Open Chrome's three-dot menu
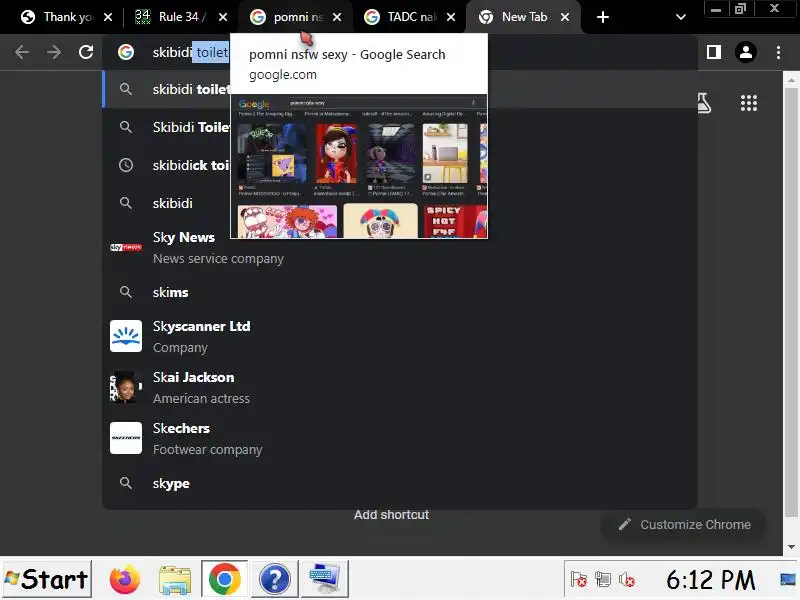800x600 pixels. click(778, 52)
